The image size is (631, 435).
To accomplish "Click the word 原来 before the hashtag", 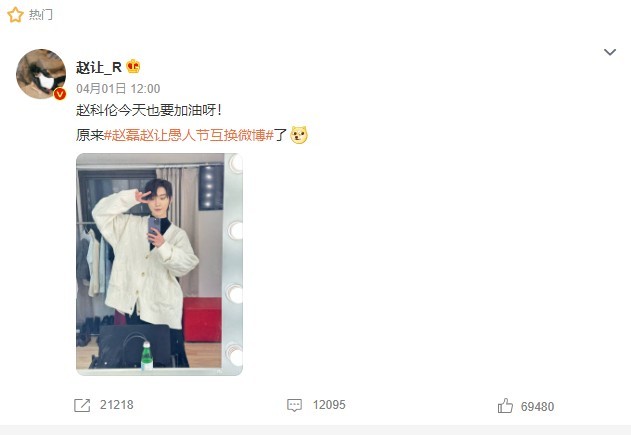I will [x=90, y=135].
